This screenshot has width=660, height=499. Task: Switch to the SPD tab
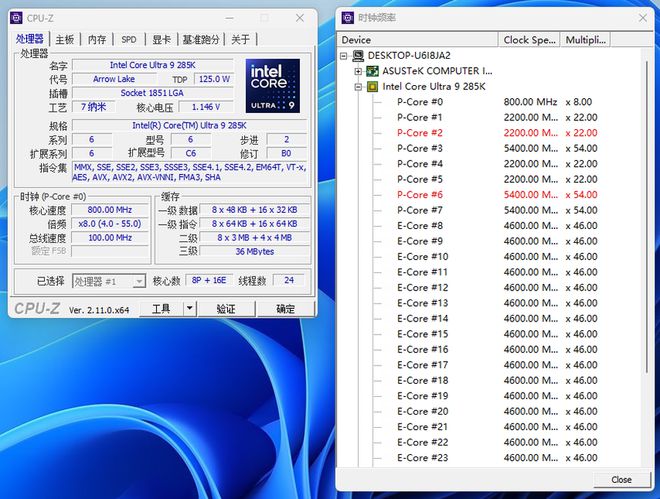pyautogui.click(x=129, y=40)
